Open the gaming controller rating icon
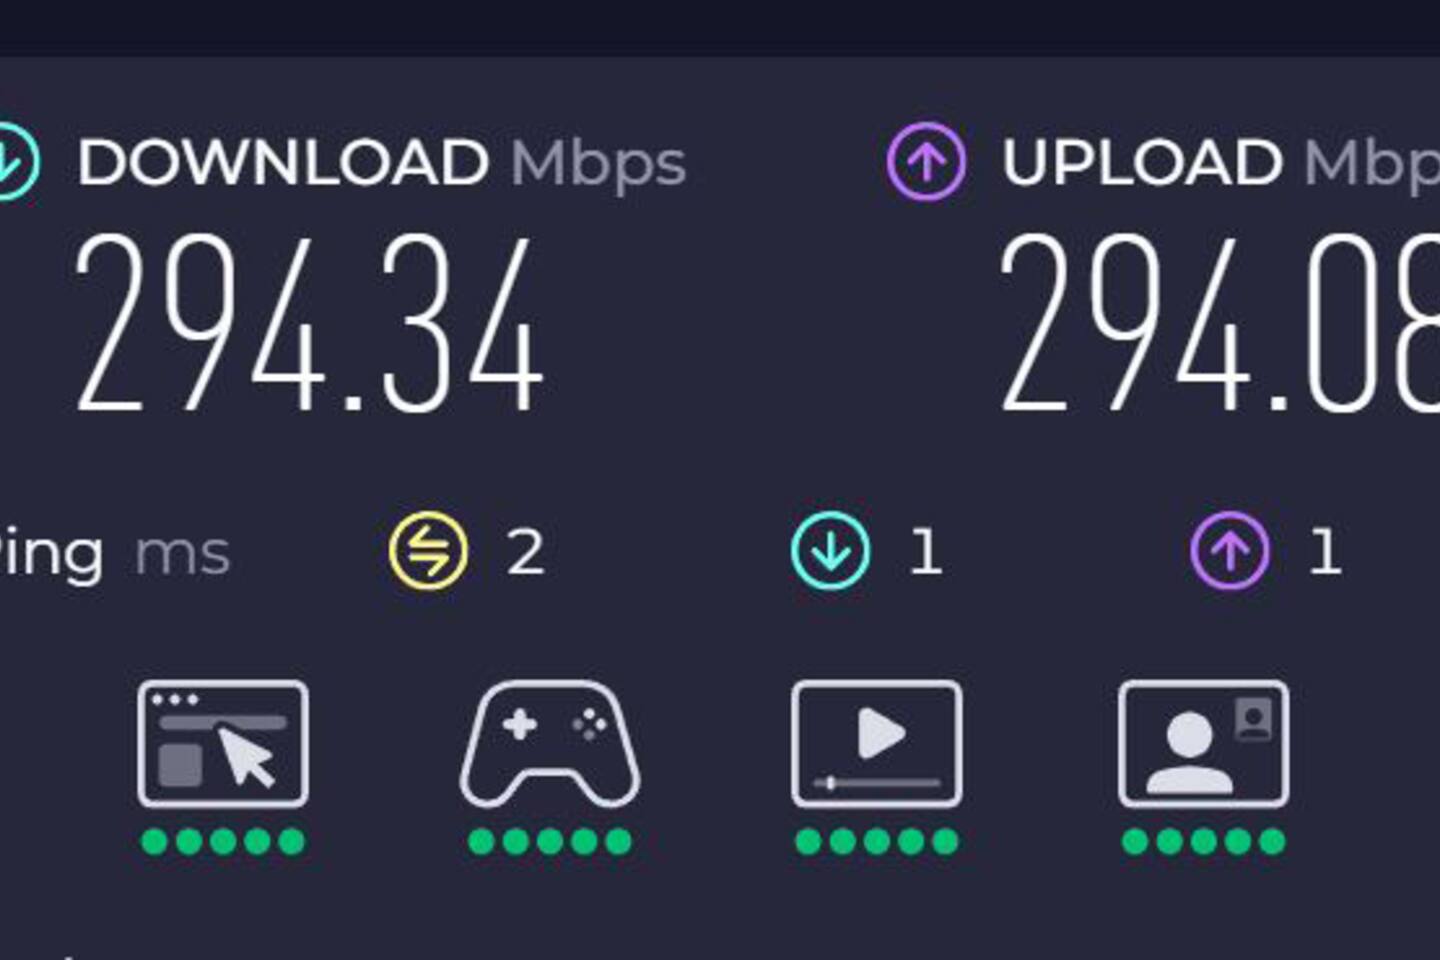This screenshot has width=1440, height=960. click(550, 743)
